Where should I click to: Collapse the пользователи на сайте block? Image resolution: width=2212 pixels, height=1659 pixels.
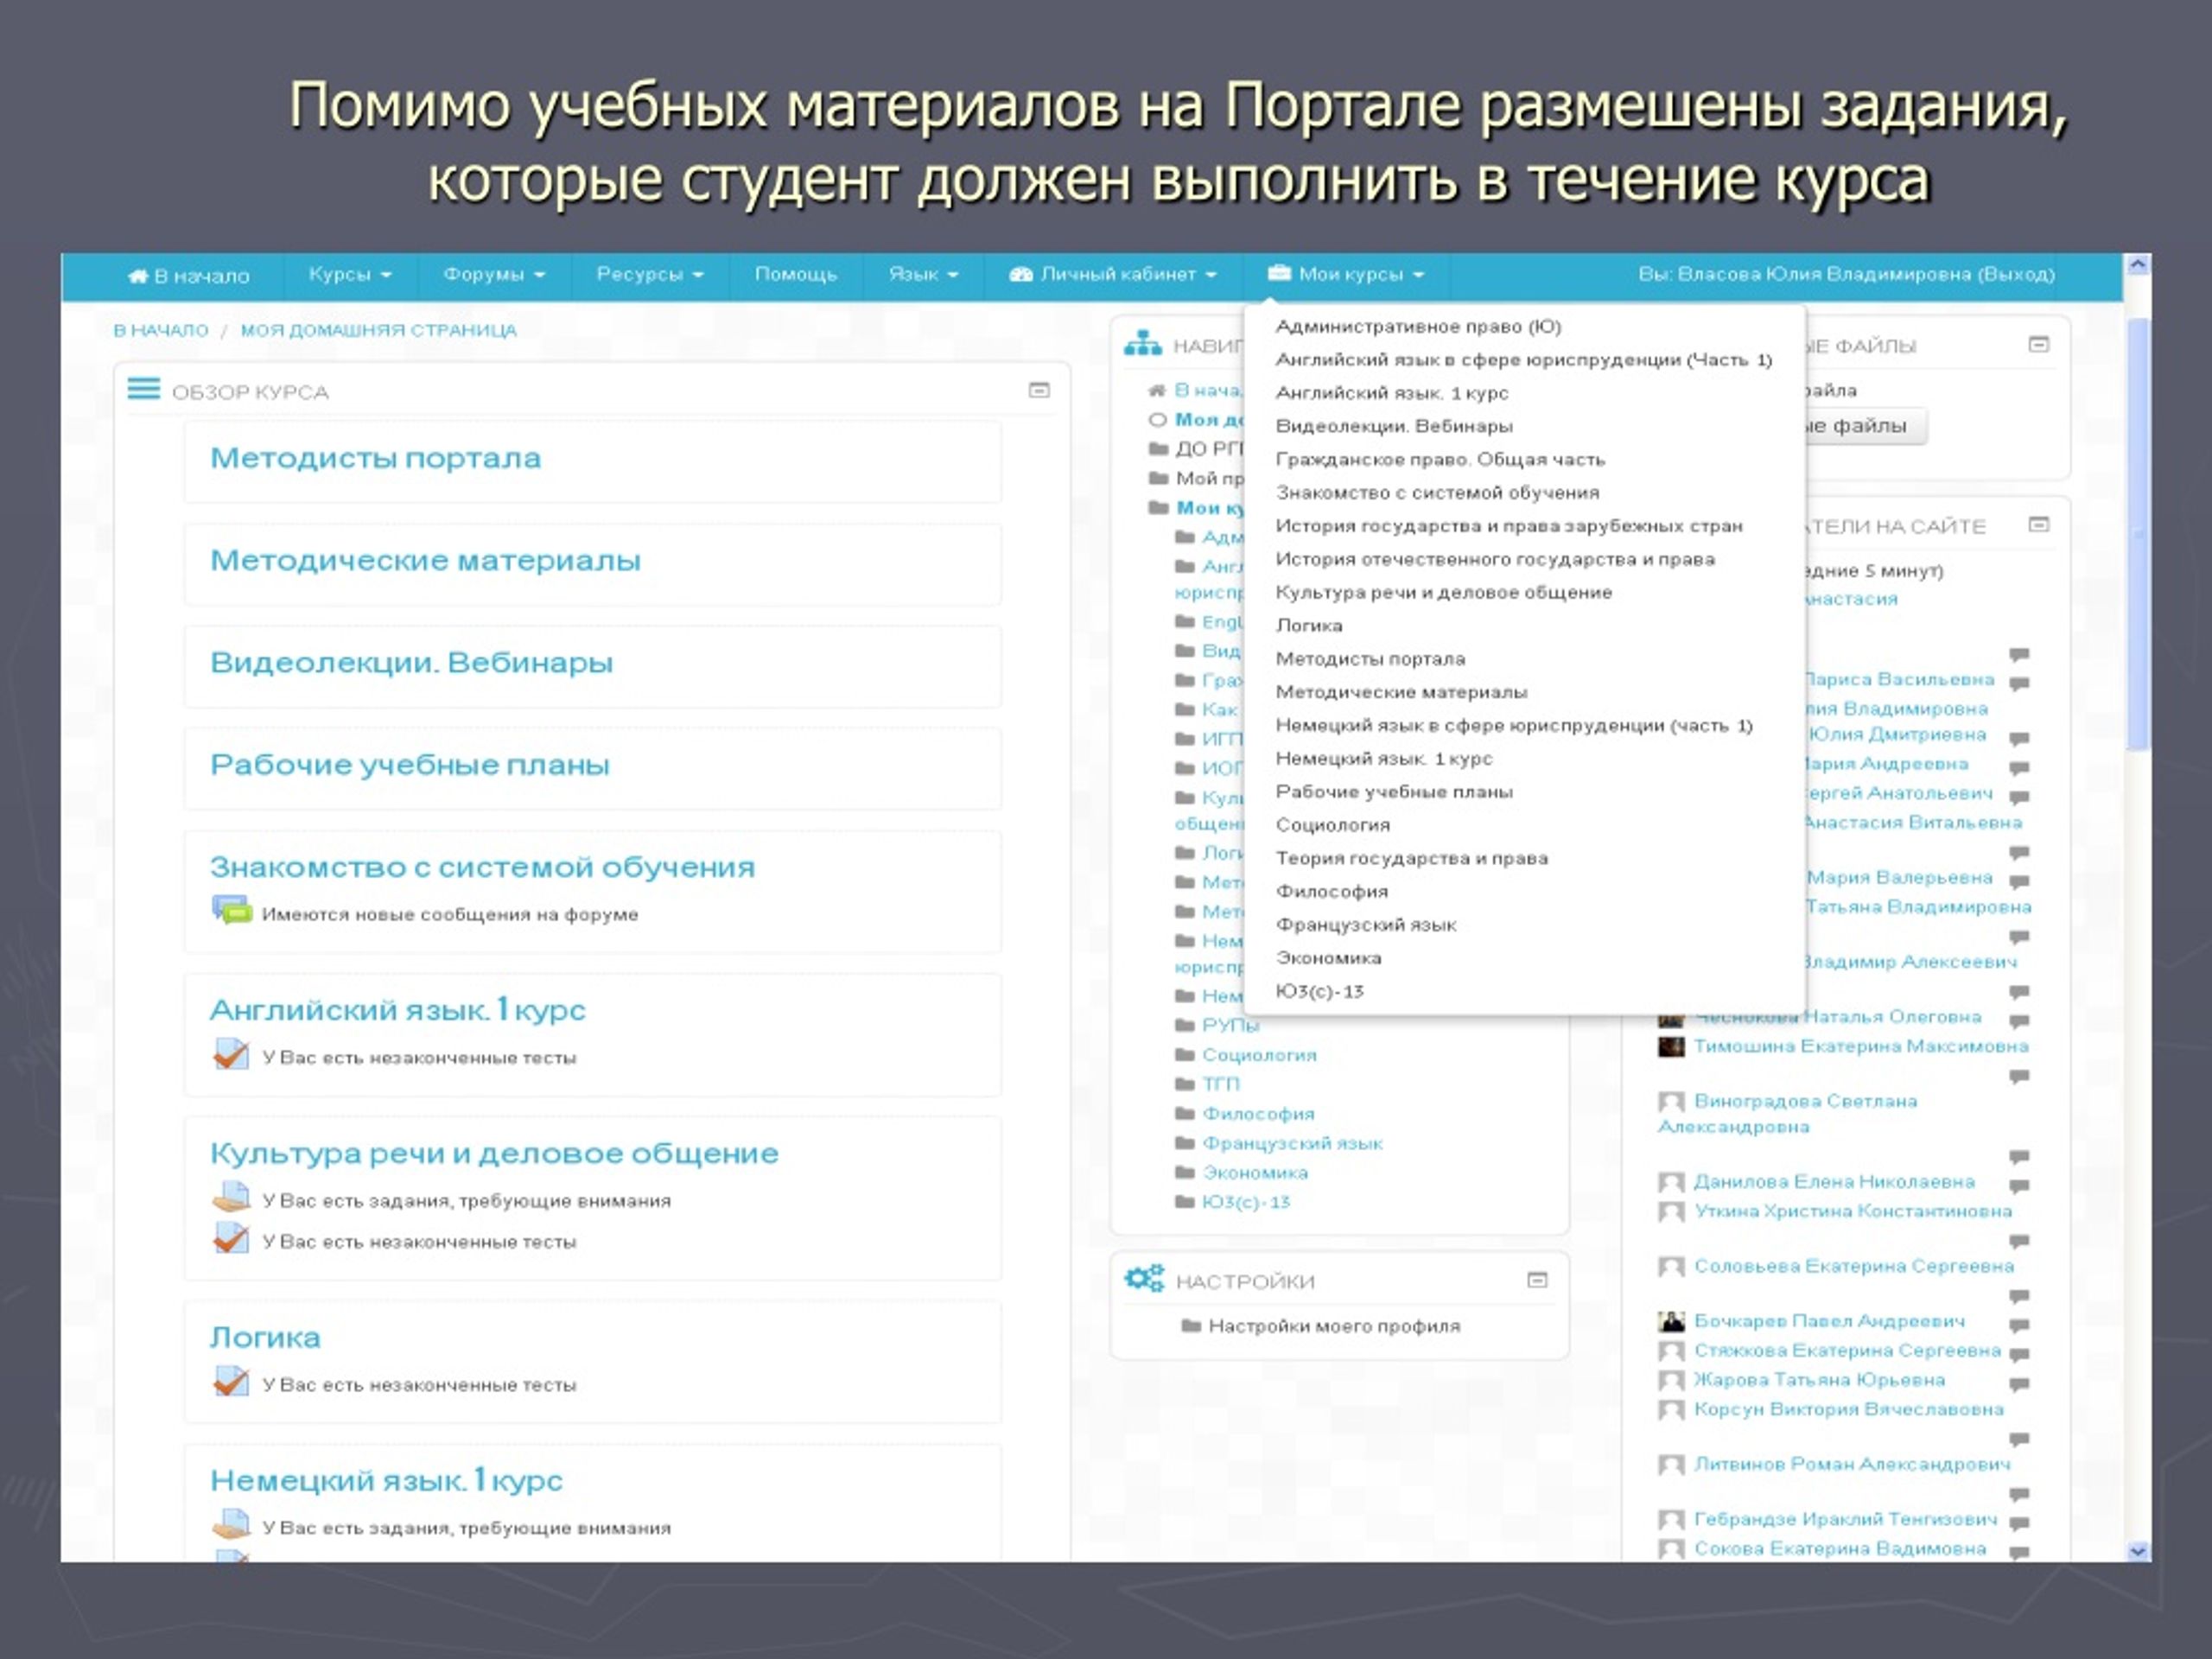[x=2039, y=525]
